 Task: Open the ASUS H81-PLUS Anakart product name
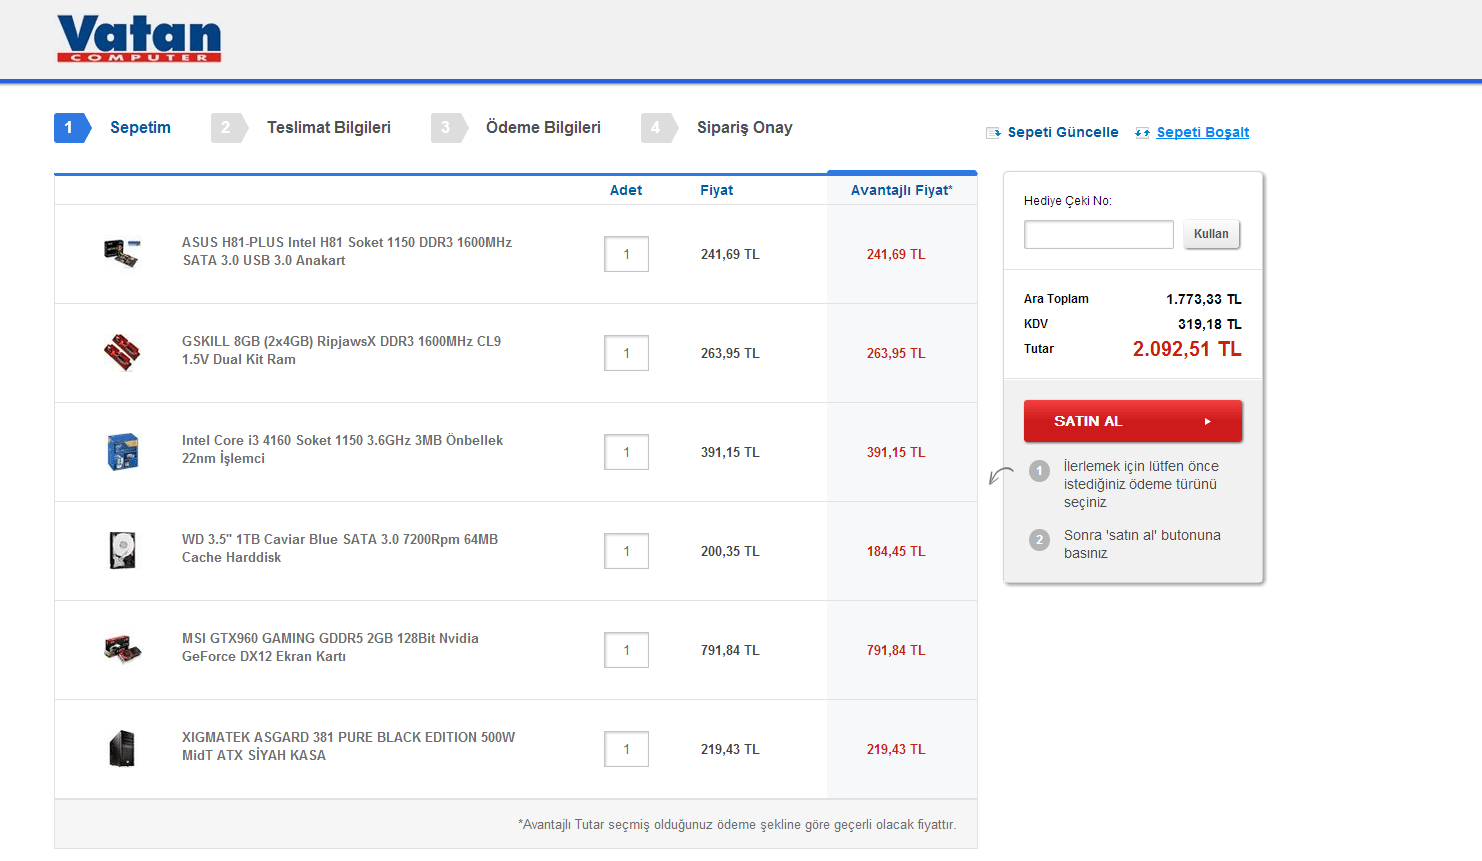(347, 251)
